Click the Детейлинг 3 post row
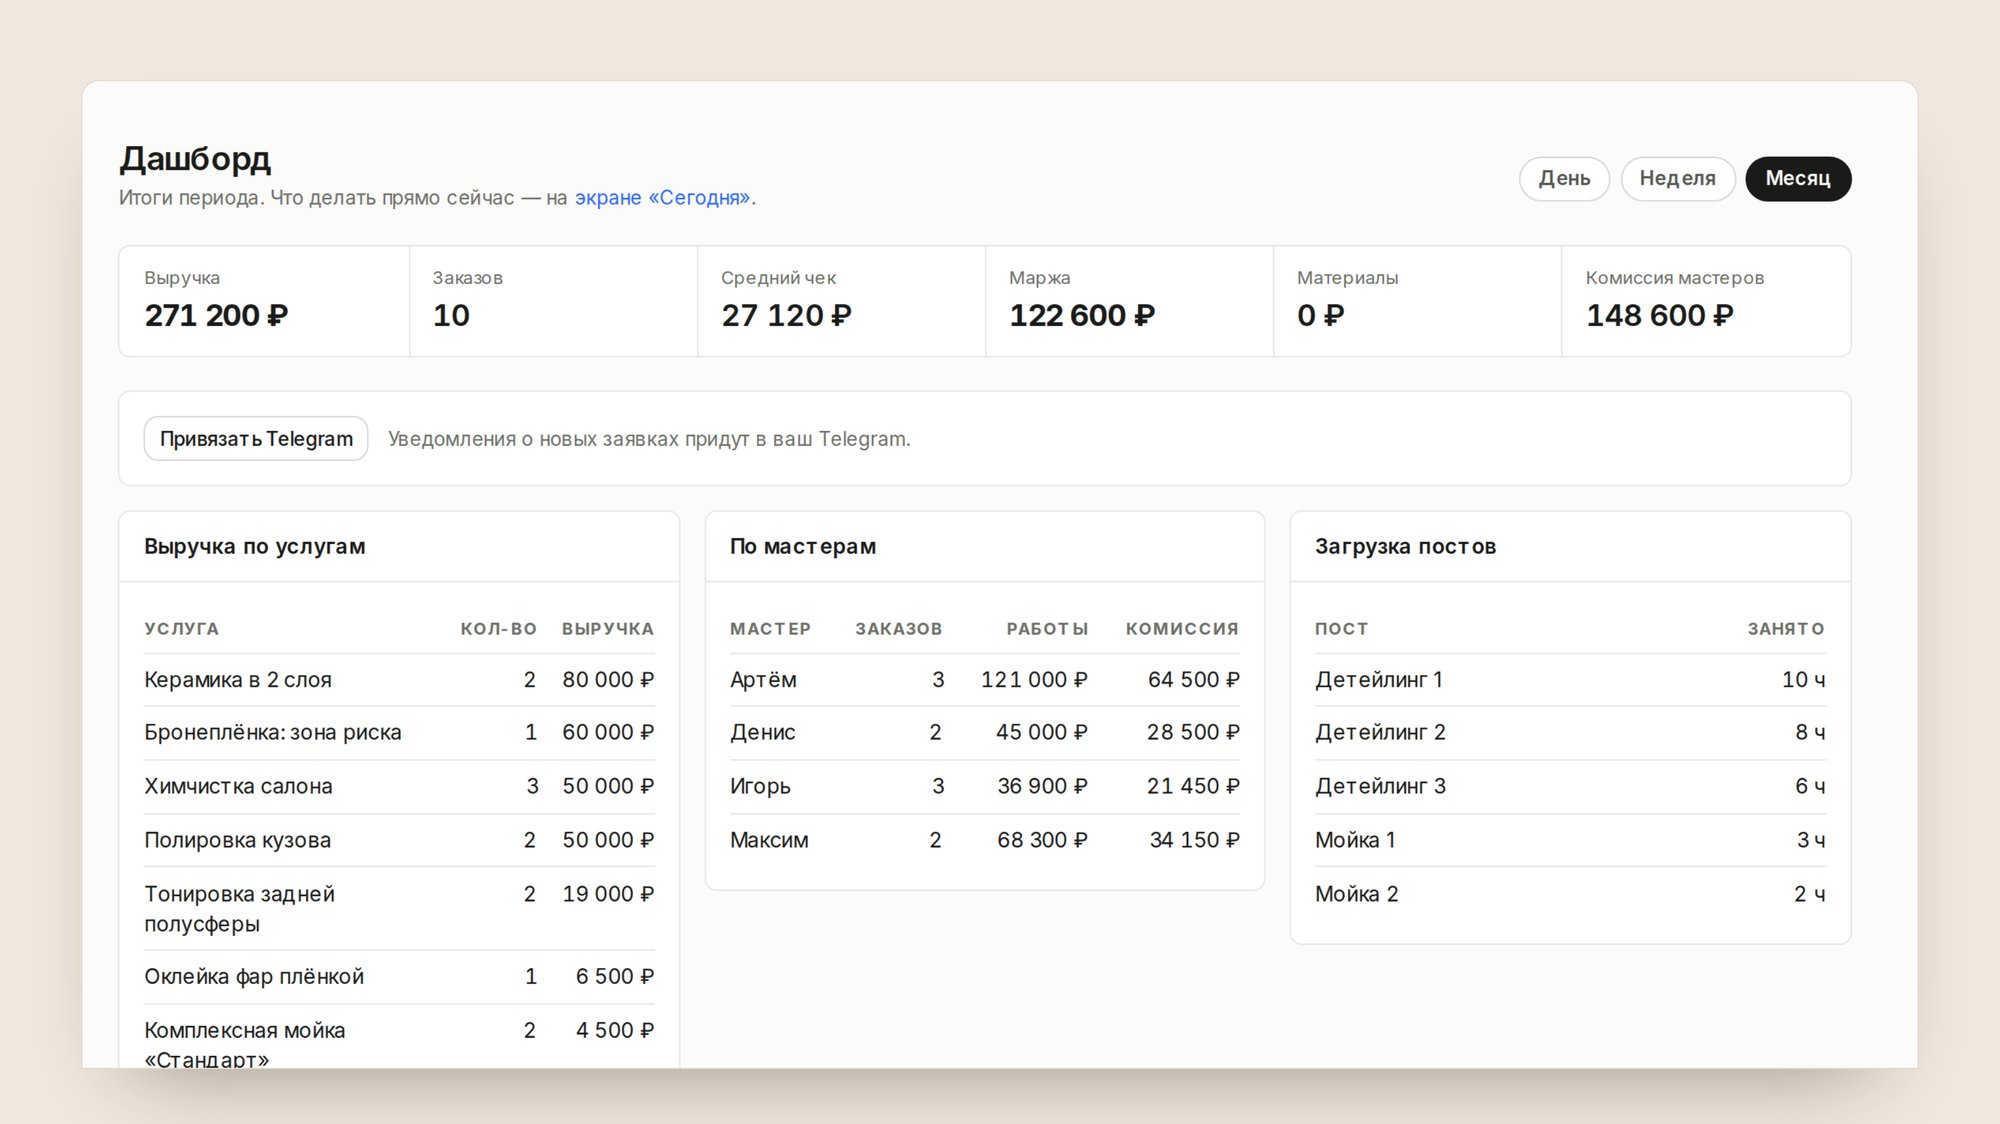The image size is (2000, 1124). pyautogui.click(x=1570, y=786)
